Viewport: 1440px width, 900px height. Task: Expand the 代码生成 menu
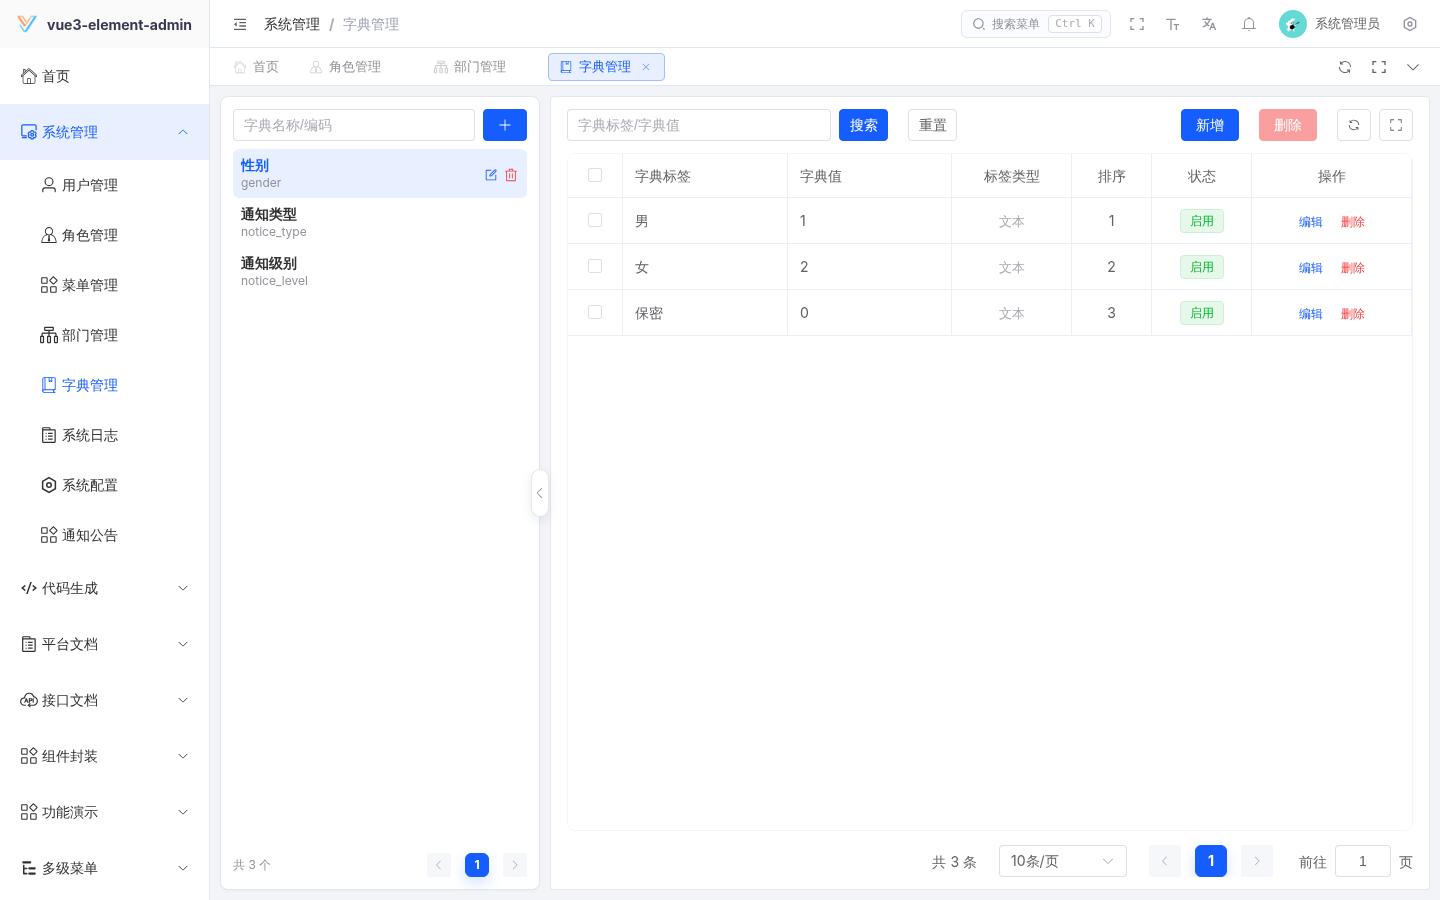coord(105,588)
